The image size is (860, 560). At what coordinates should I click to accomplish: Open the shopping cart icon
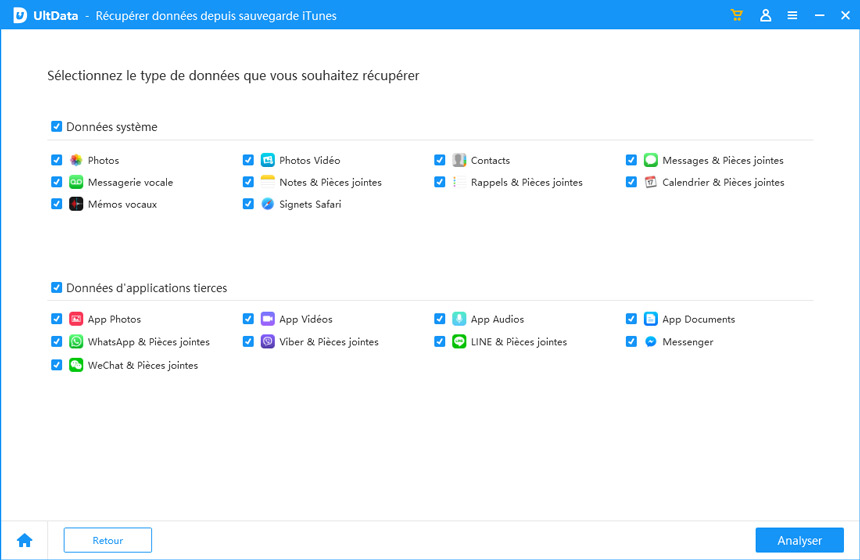tap(737, 15)
